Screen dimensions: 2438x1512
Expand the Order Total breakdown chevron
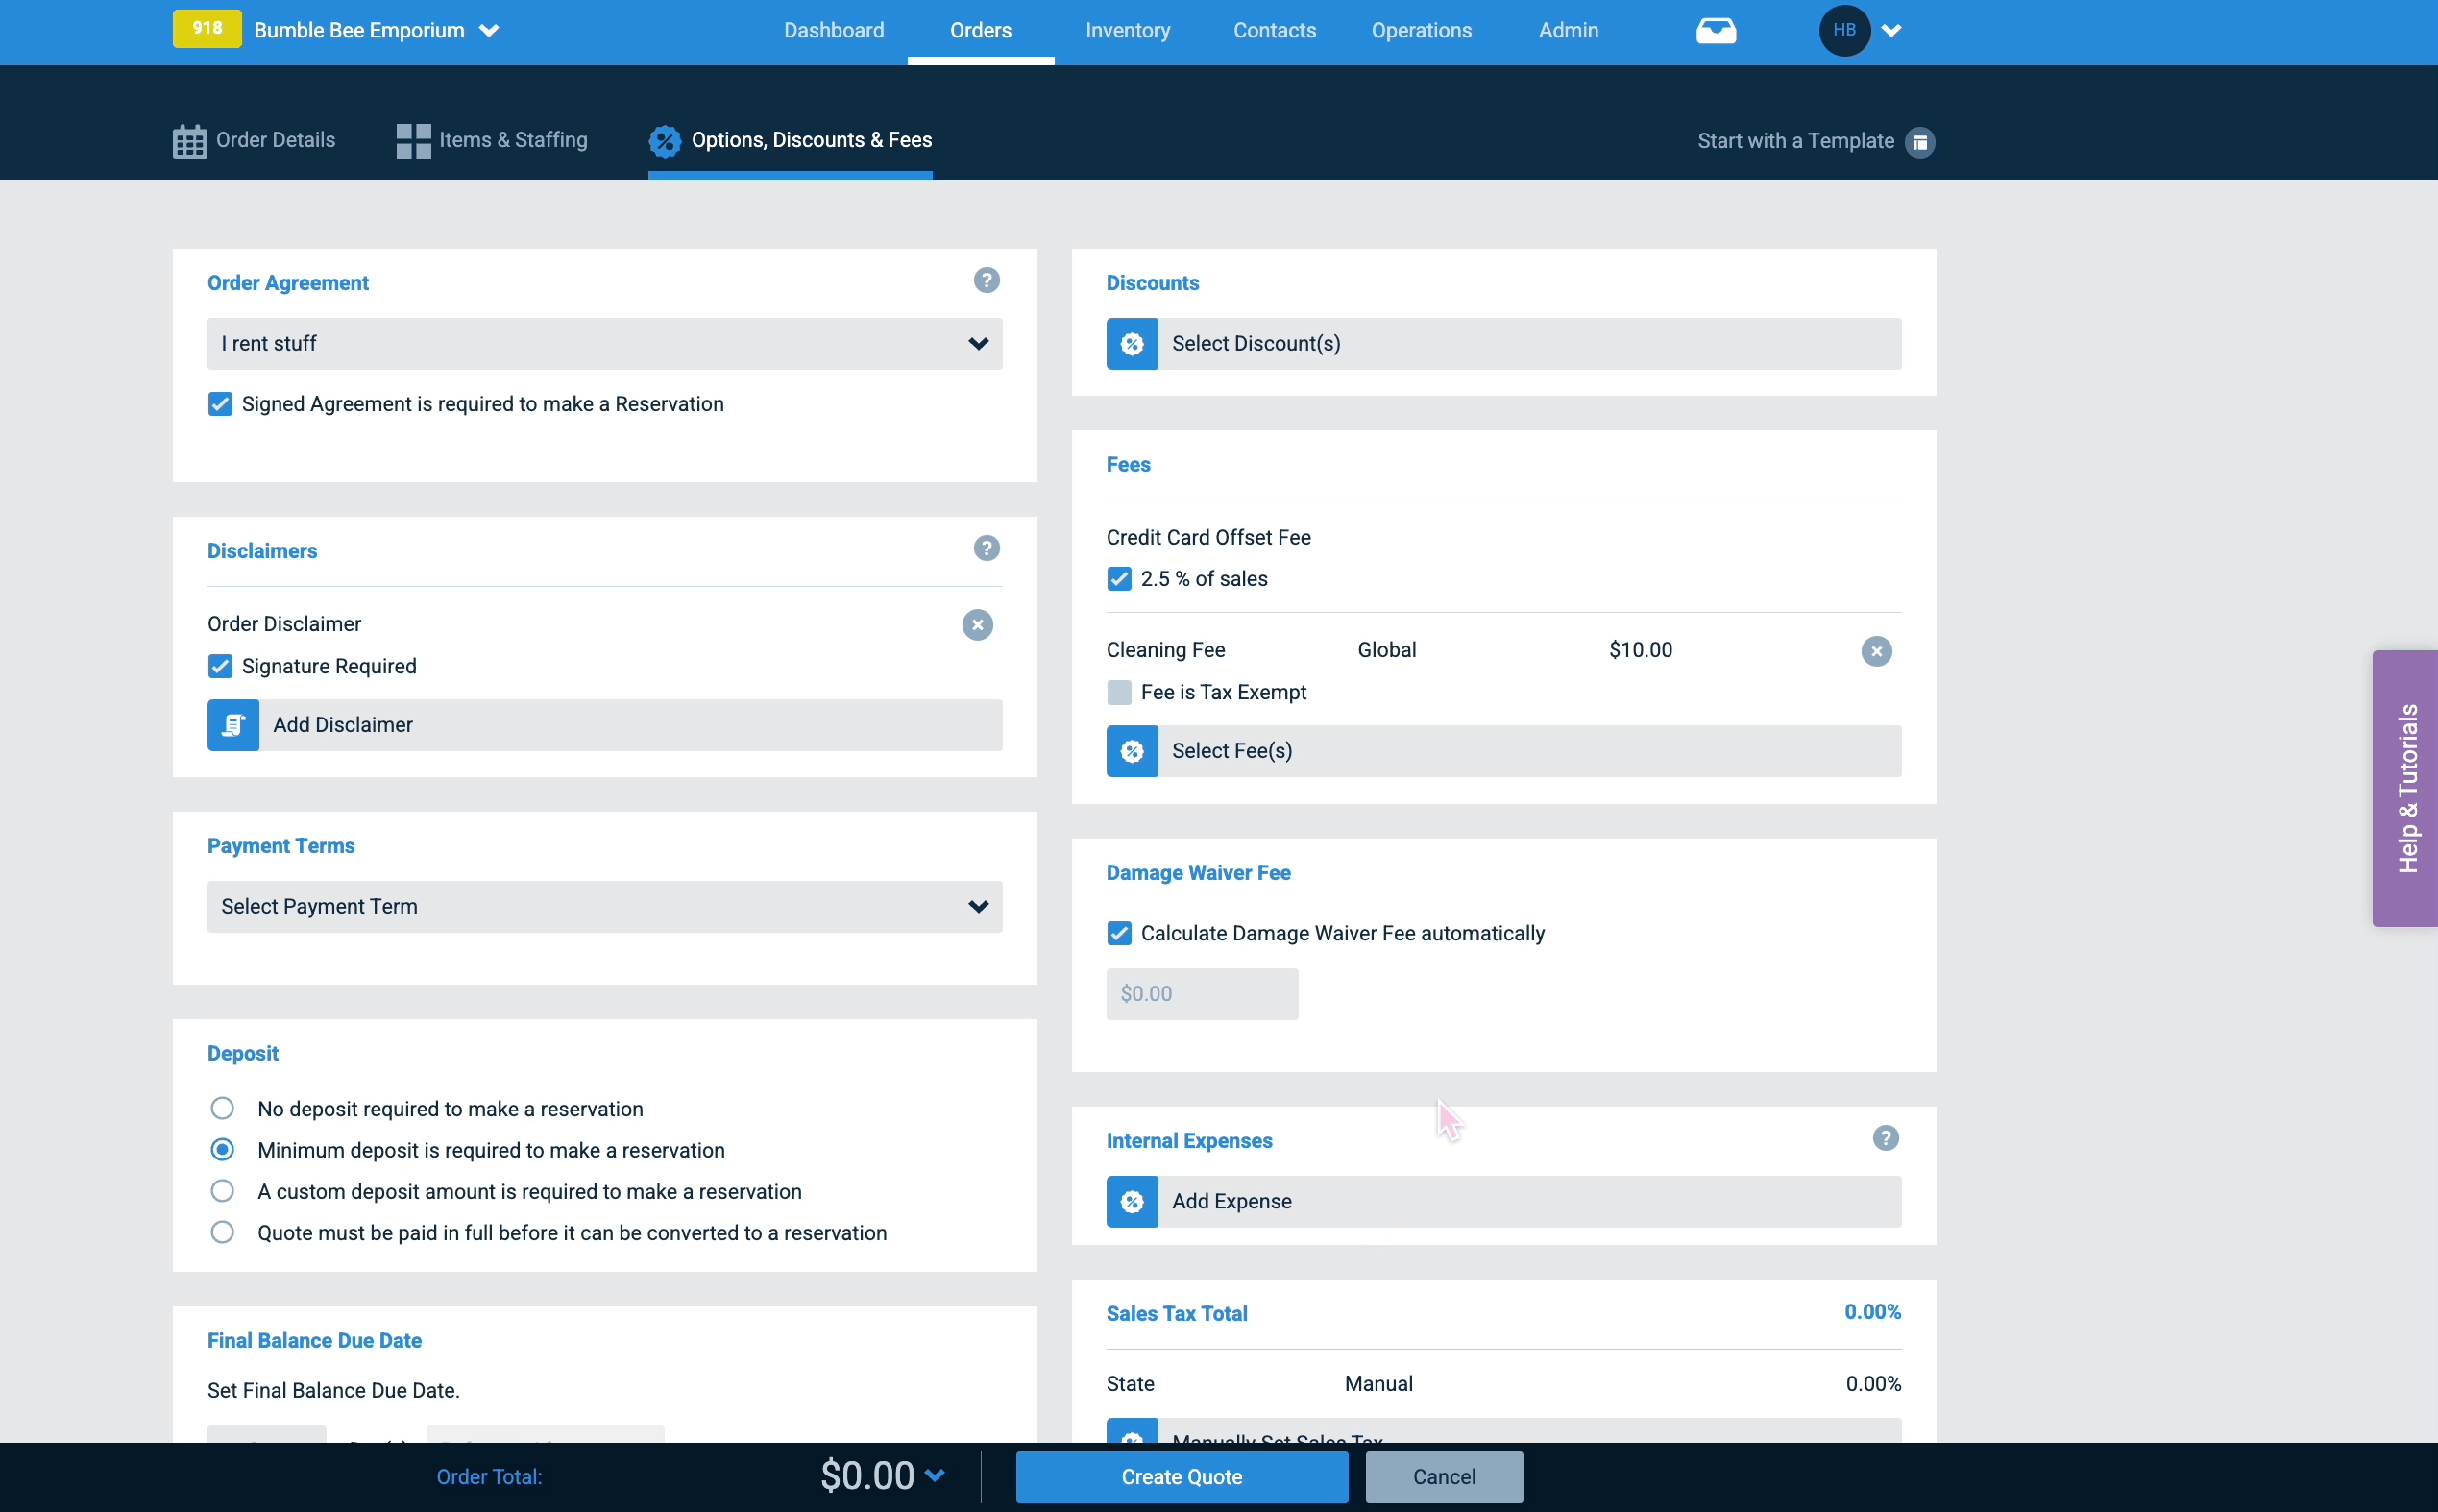[934, 1475]
